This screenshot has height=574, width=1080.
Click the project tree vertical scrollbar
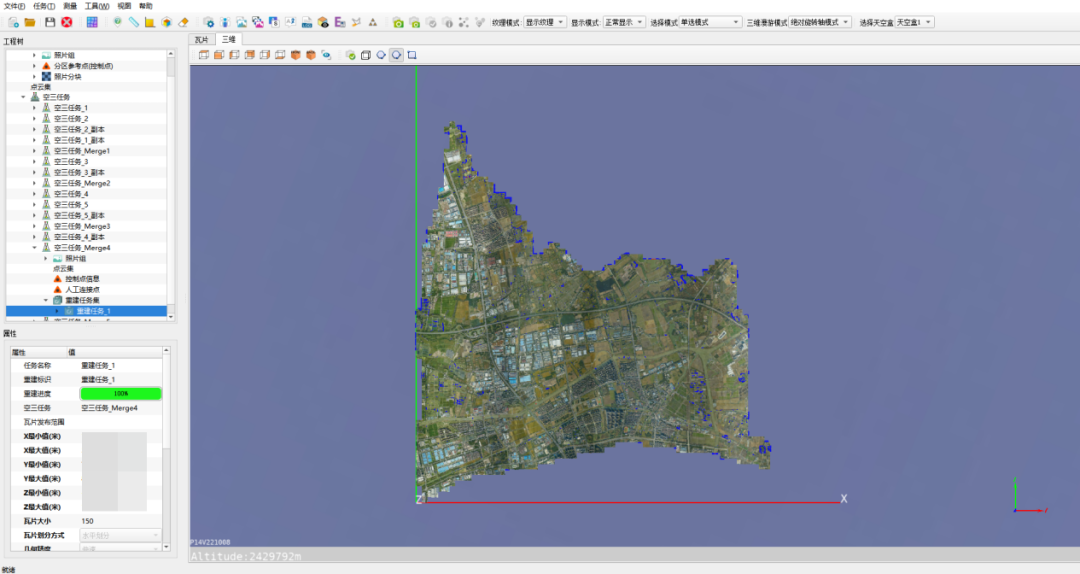click(171, 185)
